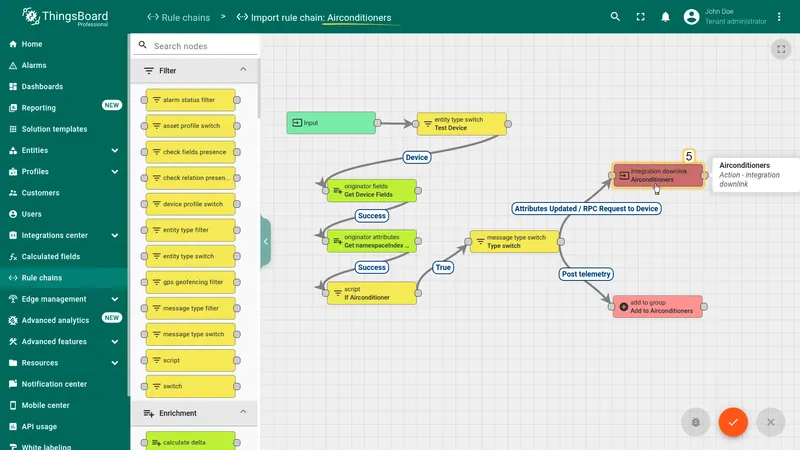Select gps geofencing filter node in library
The image size is (800, 450).
tap(190, 282)
